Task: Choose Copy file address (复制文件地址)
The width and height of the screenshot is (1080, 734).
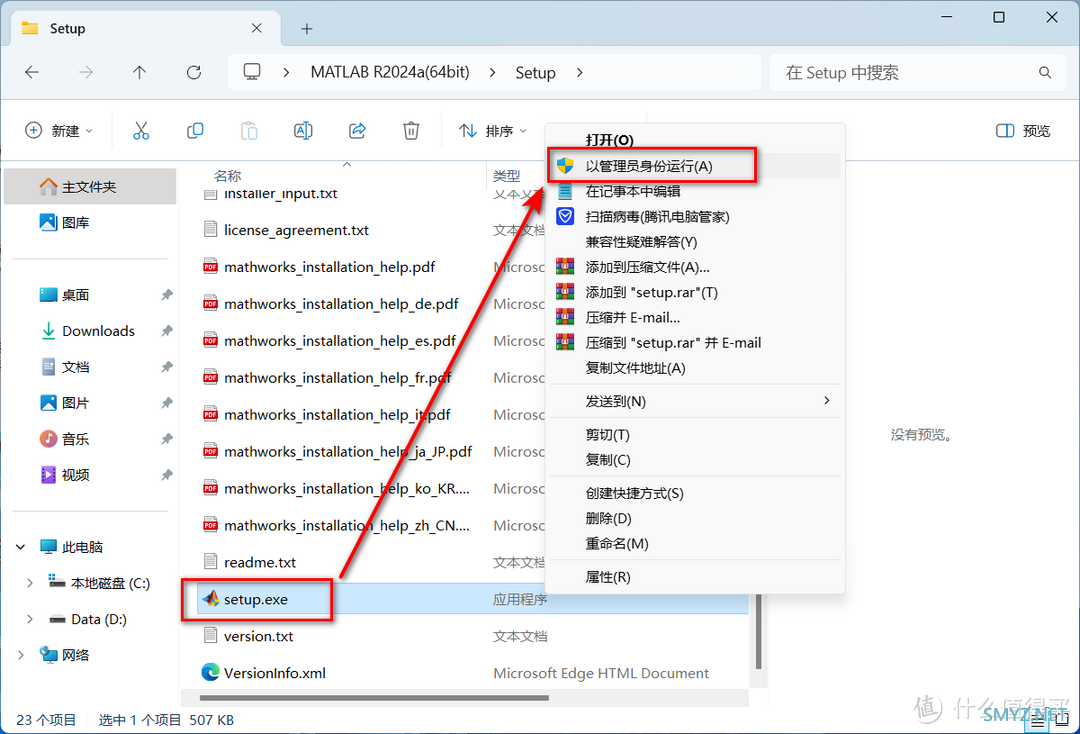Action: click(x=695, y=368)
